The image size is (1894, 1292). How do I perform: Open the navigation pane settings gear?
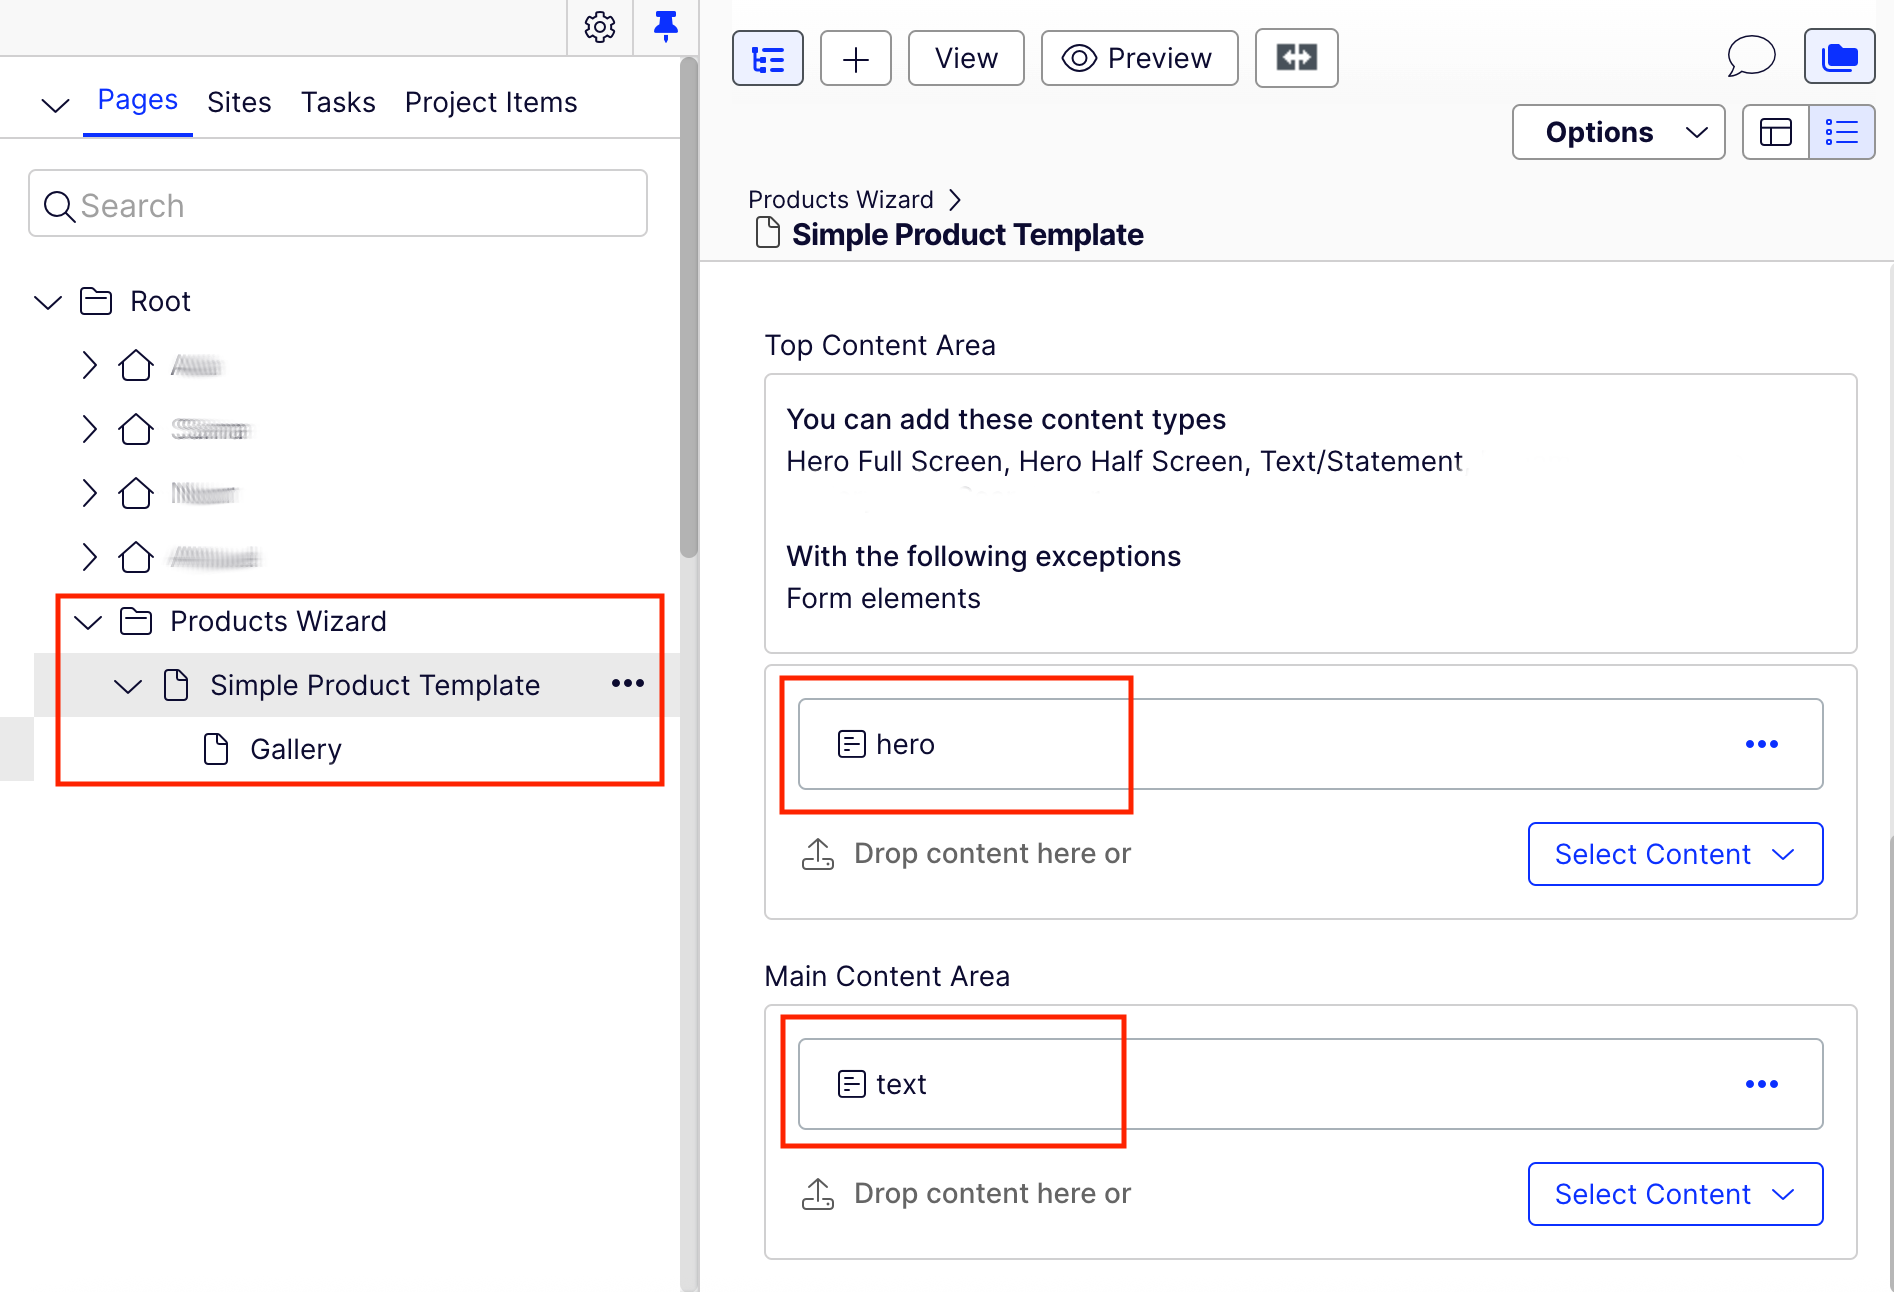[x=600, y=27]
